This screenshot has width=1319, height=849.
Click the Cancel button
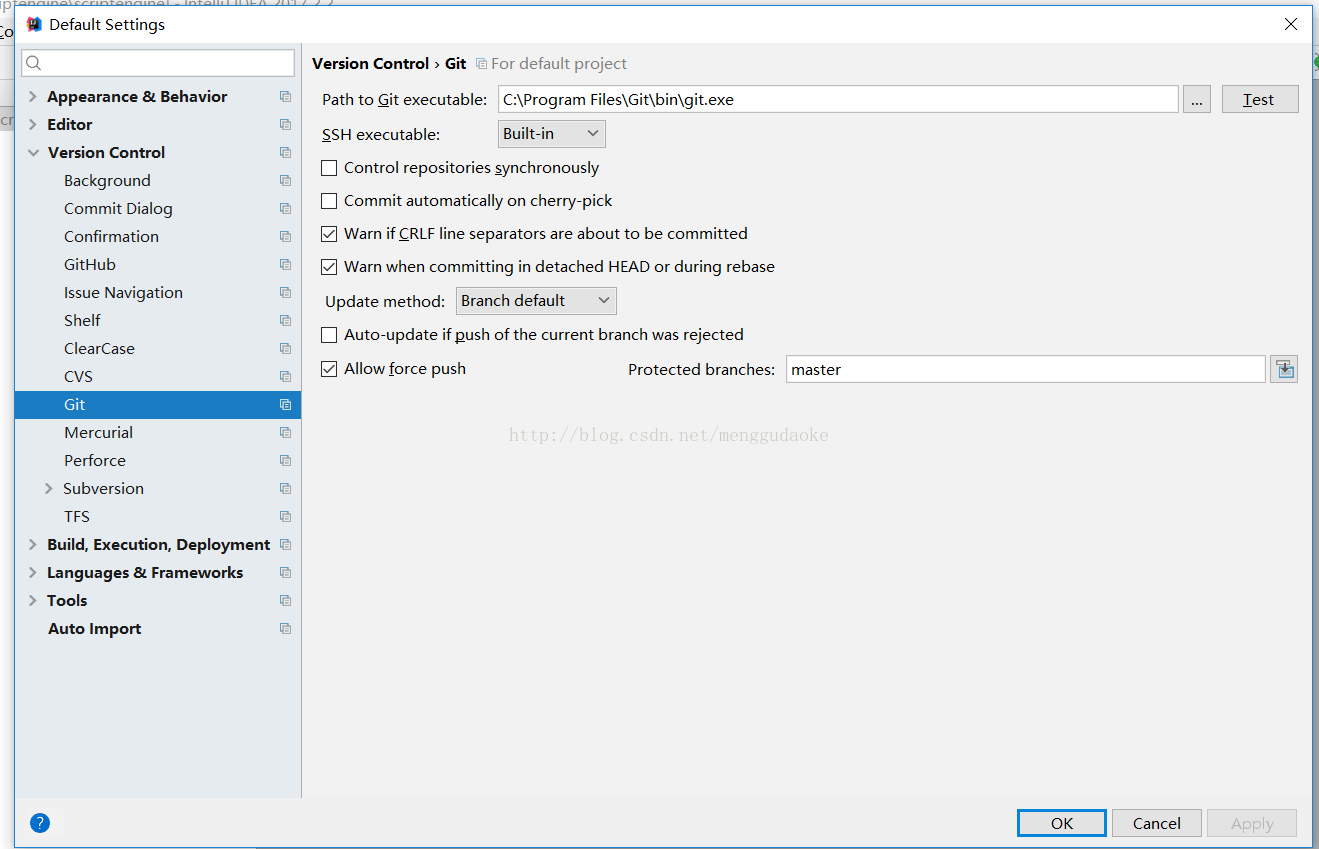tap(1157, 823)
